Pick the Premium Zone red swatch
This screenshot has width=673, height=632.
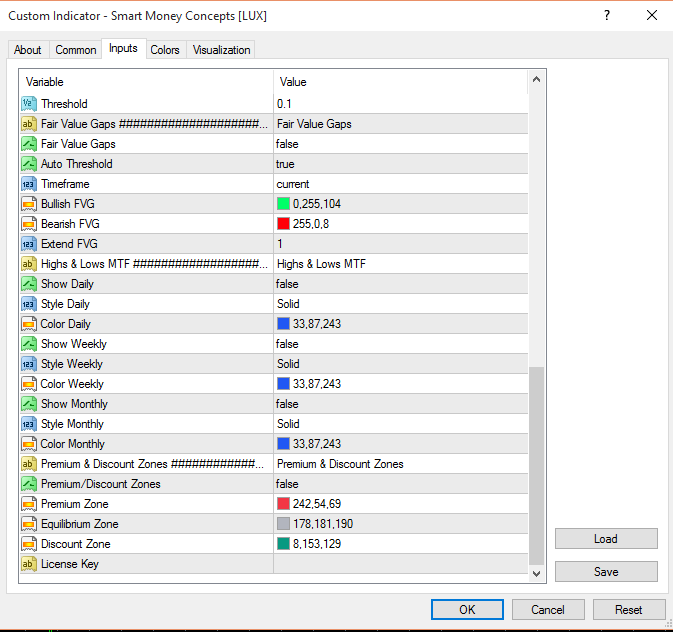click(x=283, y=504)
